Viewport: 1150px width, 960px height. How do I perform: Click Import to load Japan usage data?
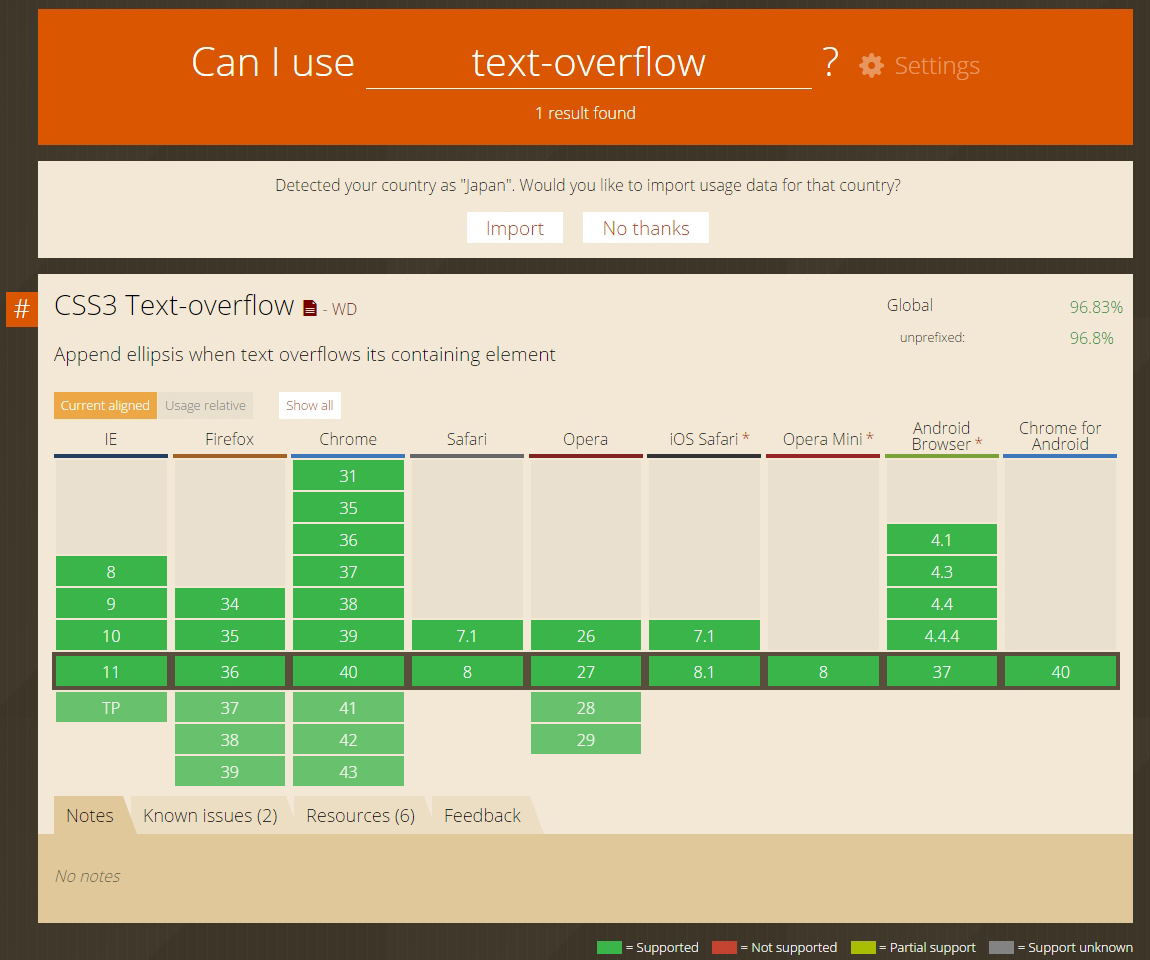pyautogui.click(x=514, y=227)
